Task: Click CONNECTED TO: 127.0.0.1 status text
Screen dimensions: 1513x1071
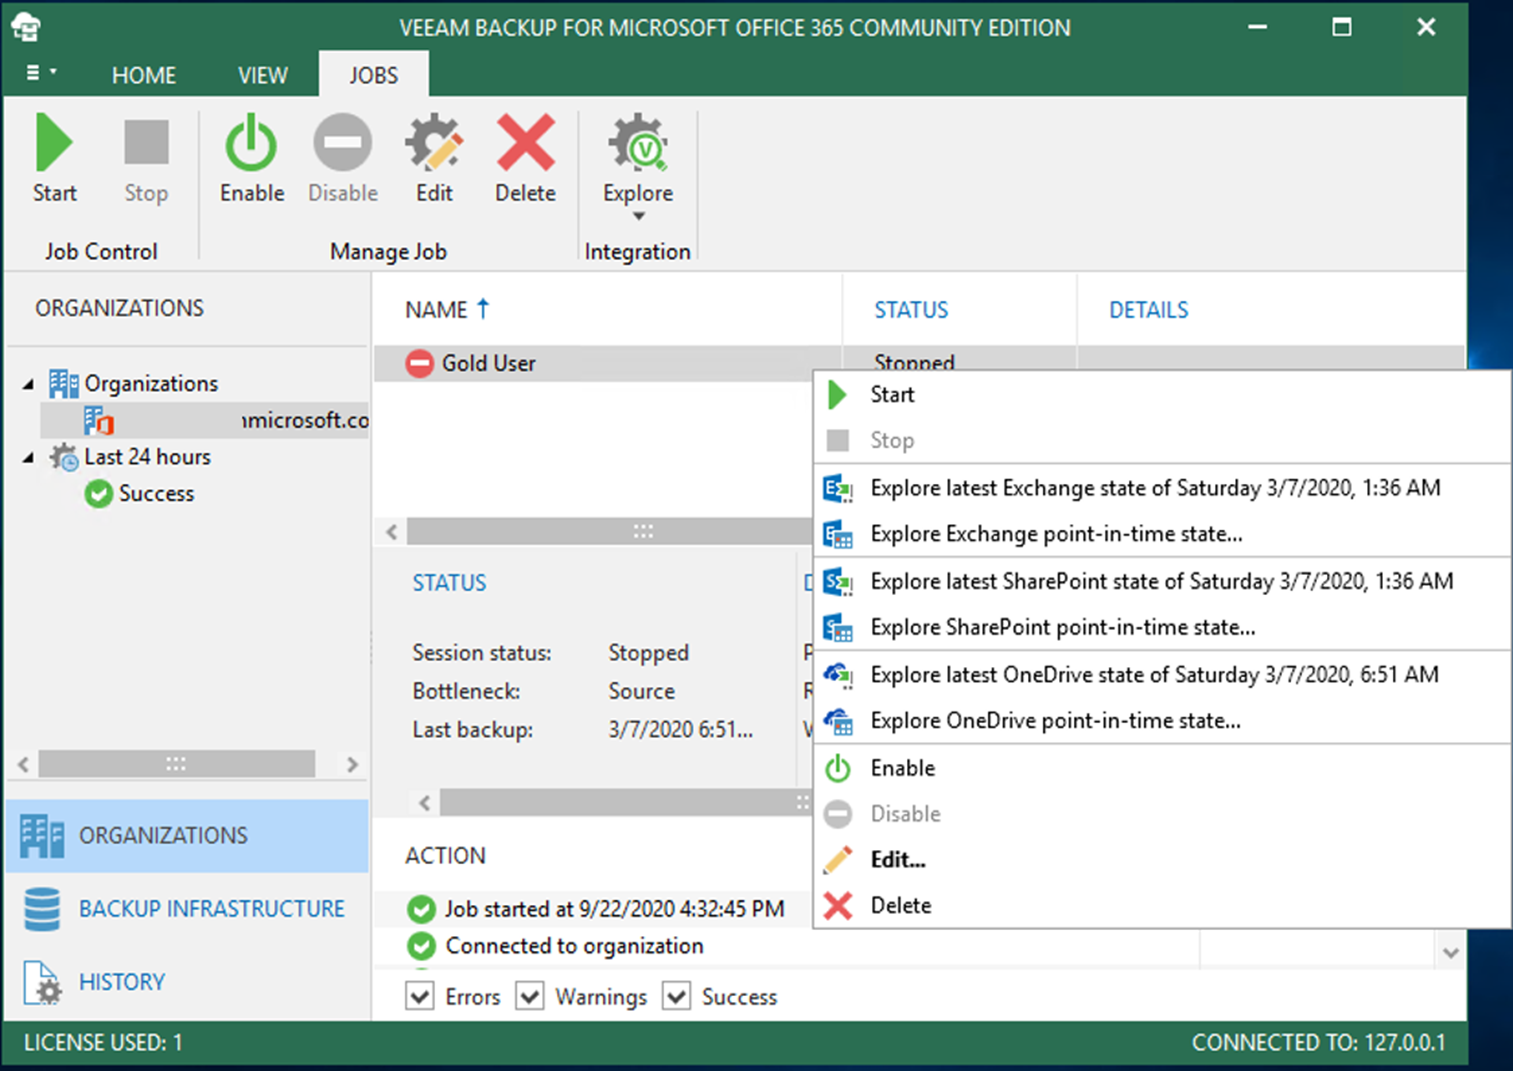Action: (x=1318, y=1043)
